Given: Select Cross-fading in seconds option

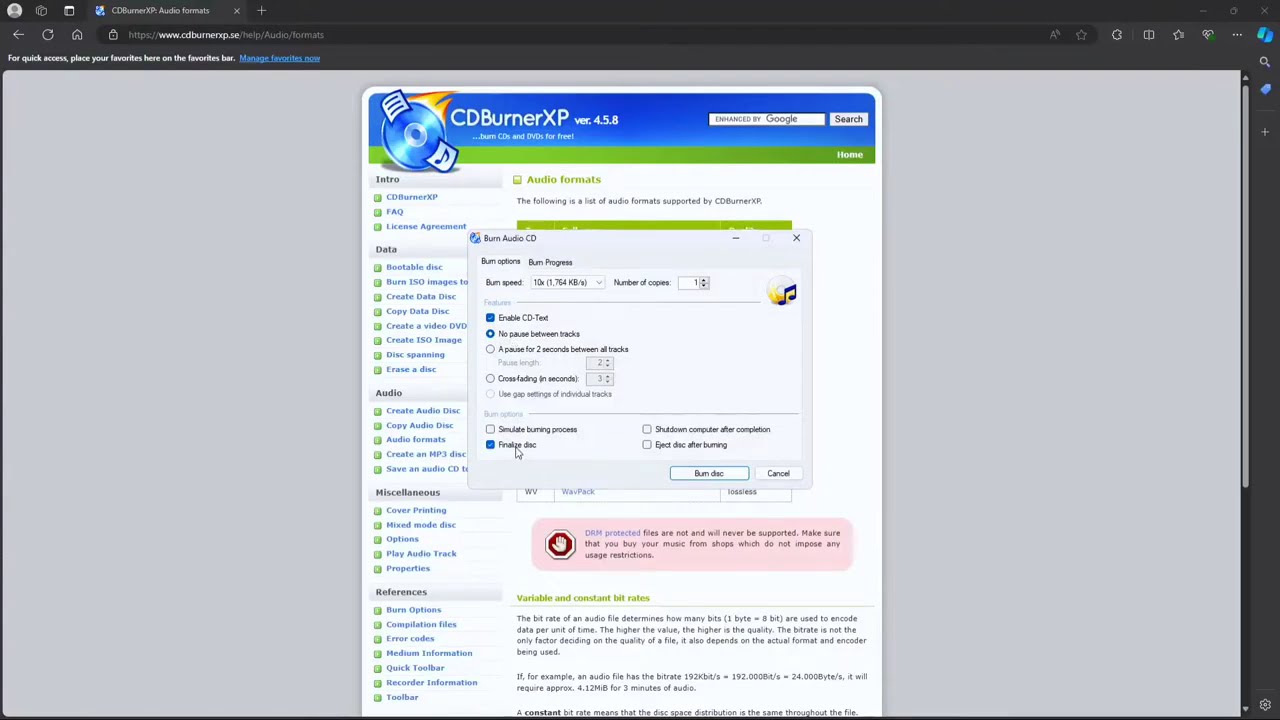Looking at the screenshot, I should 490,379.
